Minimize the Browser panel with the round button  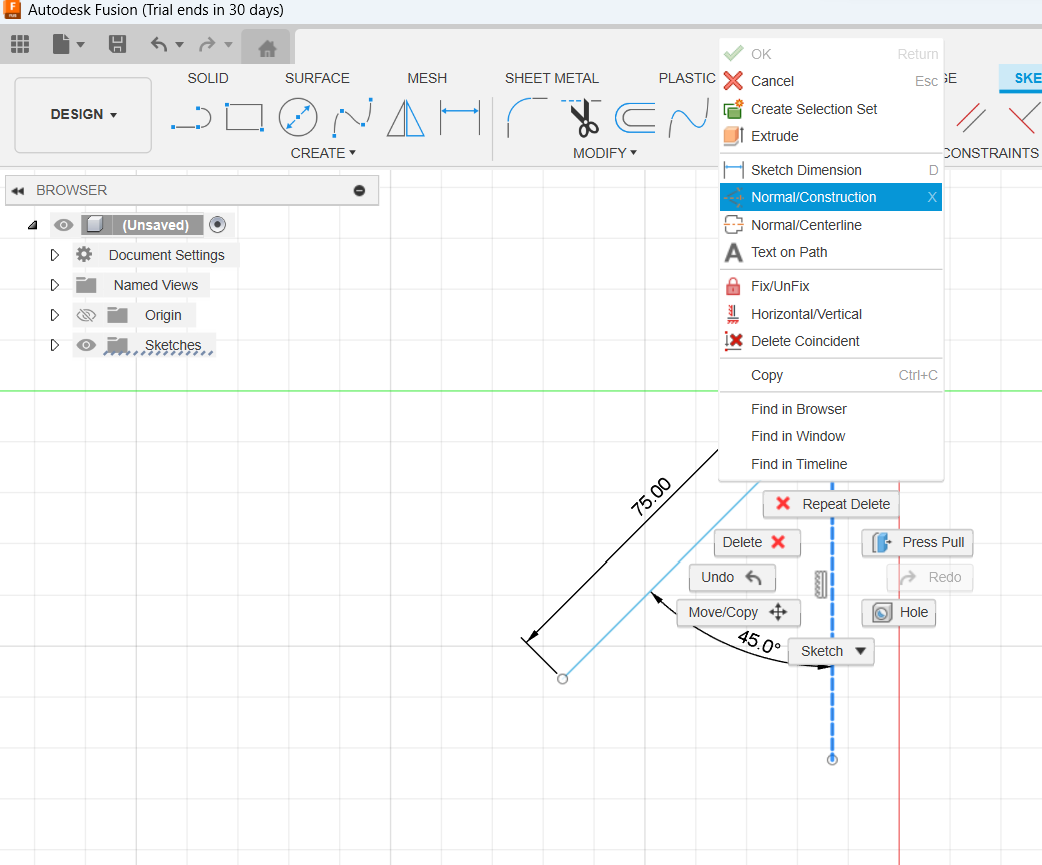pyautogui.click(x=360, y=191)
